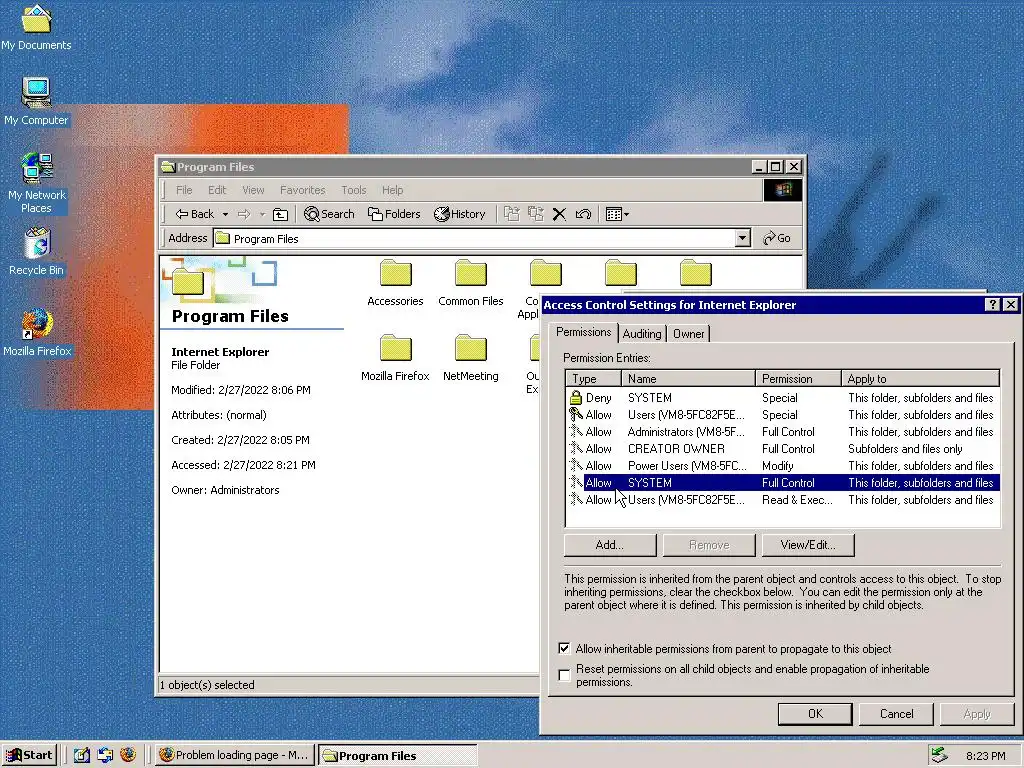
Task: Select Common Files folder icon
Action: 470,283
